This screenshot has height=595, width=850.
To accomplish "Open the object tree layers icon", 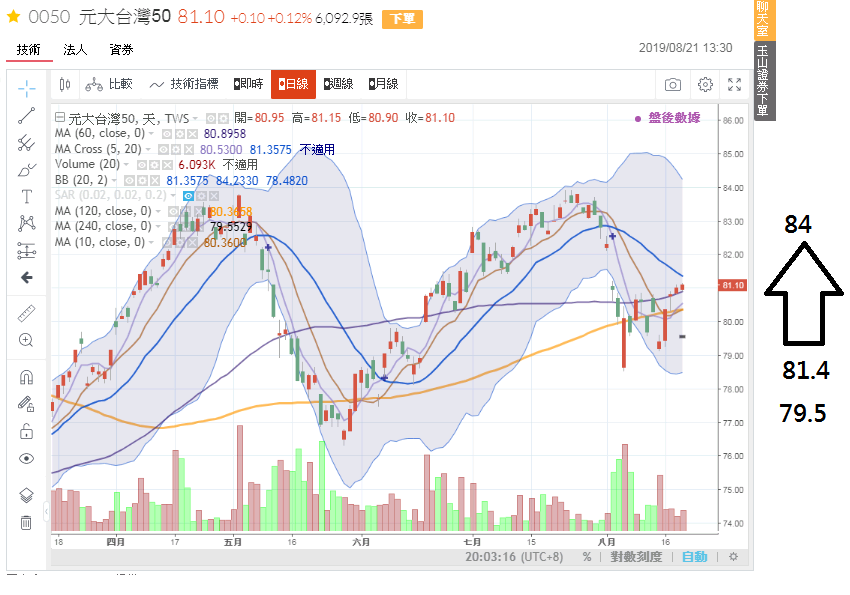I will click(x=26, y=495).
